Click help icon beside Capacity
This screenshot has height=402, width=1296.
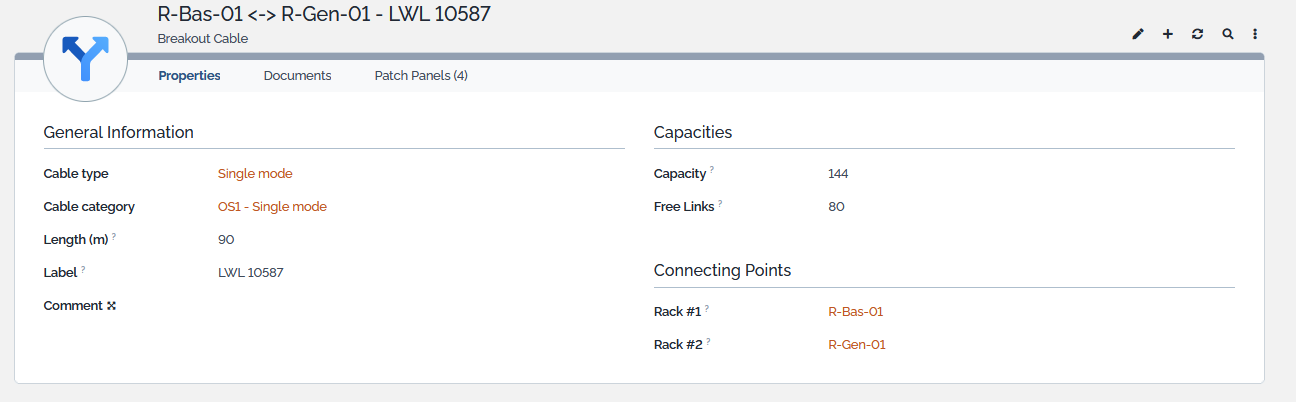click(x=712, y=171)
